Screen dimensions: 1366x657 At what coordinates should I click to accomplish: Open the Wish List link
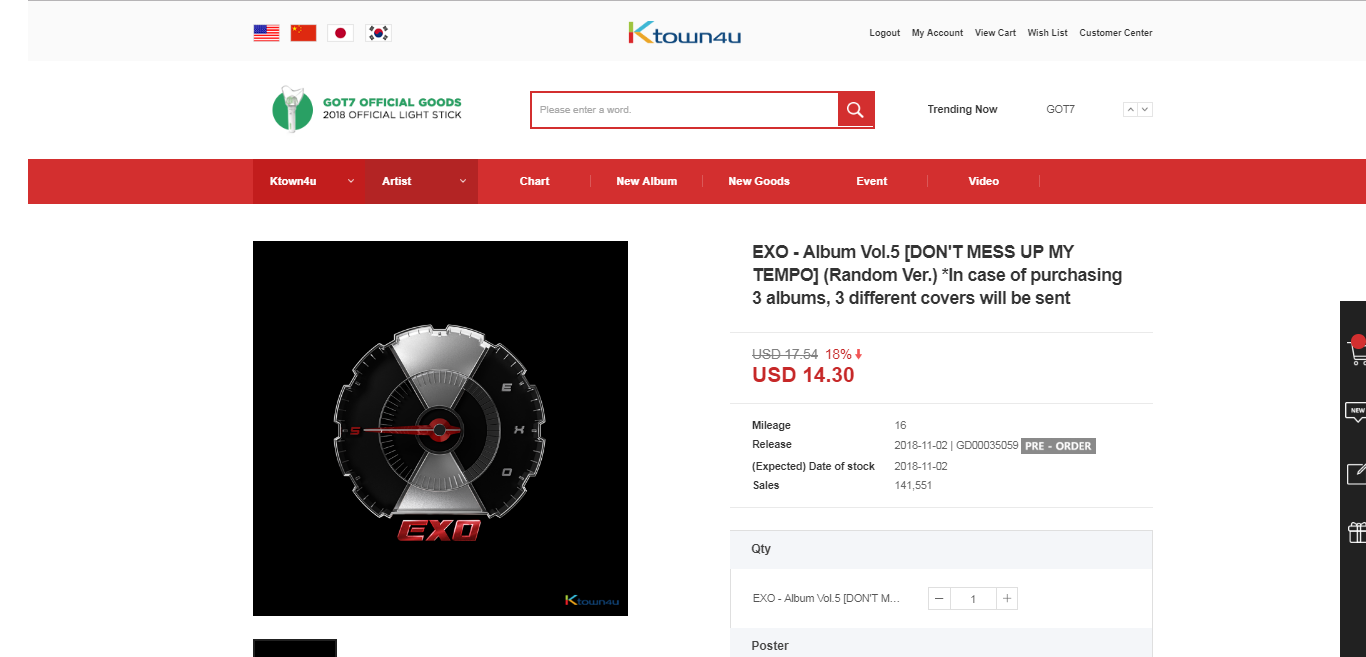click(1047, 33)
